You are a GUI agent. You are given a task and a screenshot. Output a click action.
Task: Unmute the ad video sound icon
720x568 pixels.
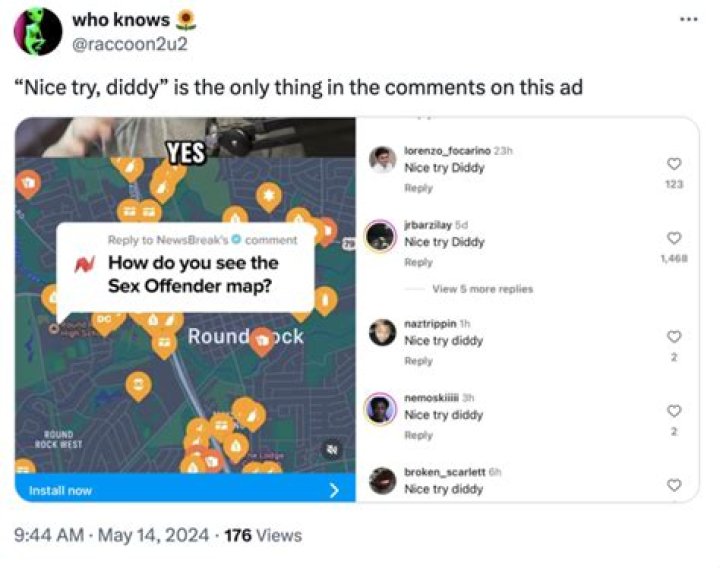pyautogui.click(x=333, y=449)
